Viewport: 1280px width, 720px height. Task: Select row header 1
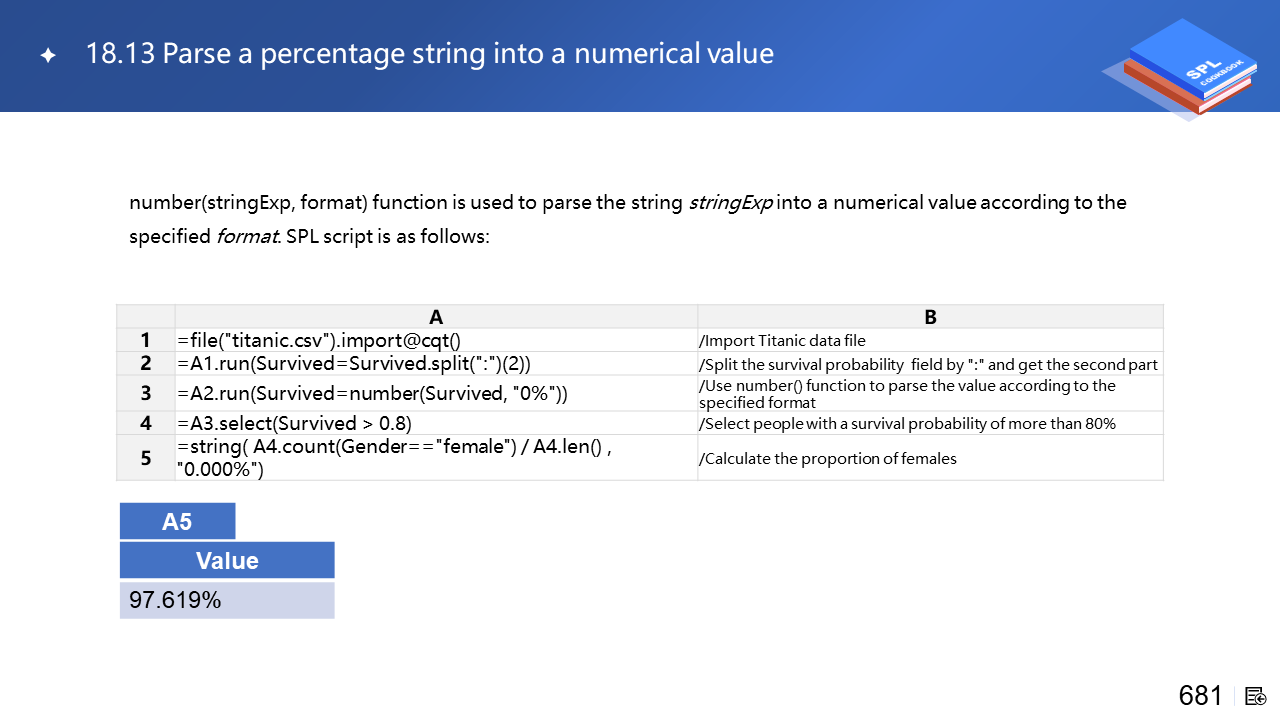pos(146,340)
